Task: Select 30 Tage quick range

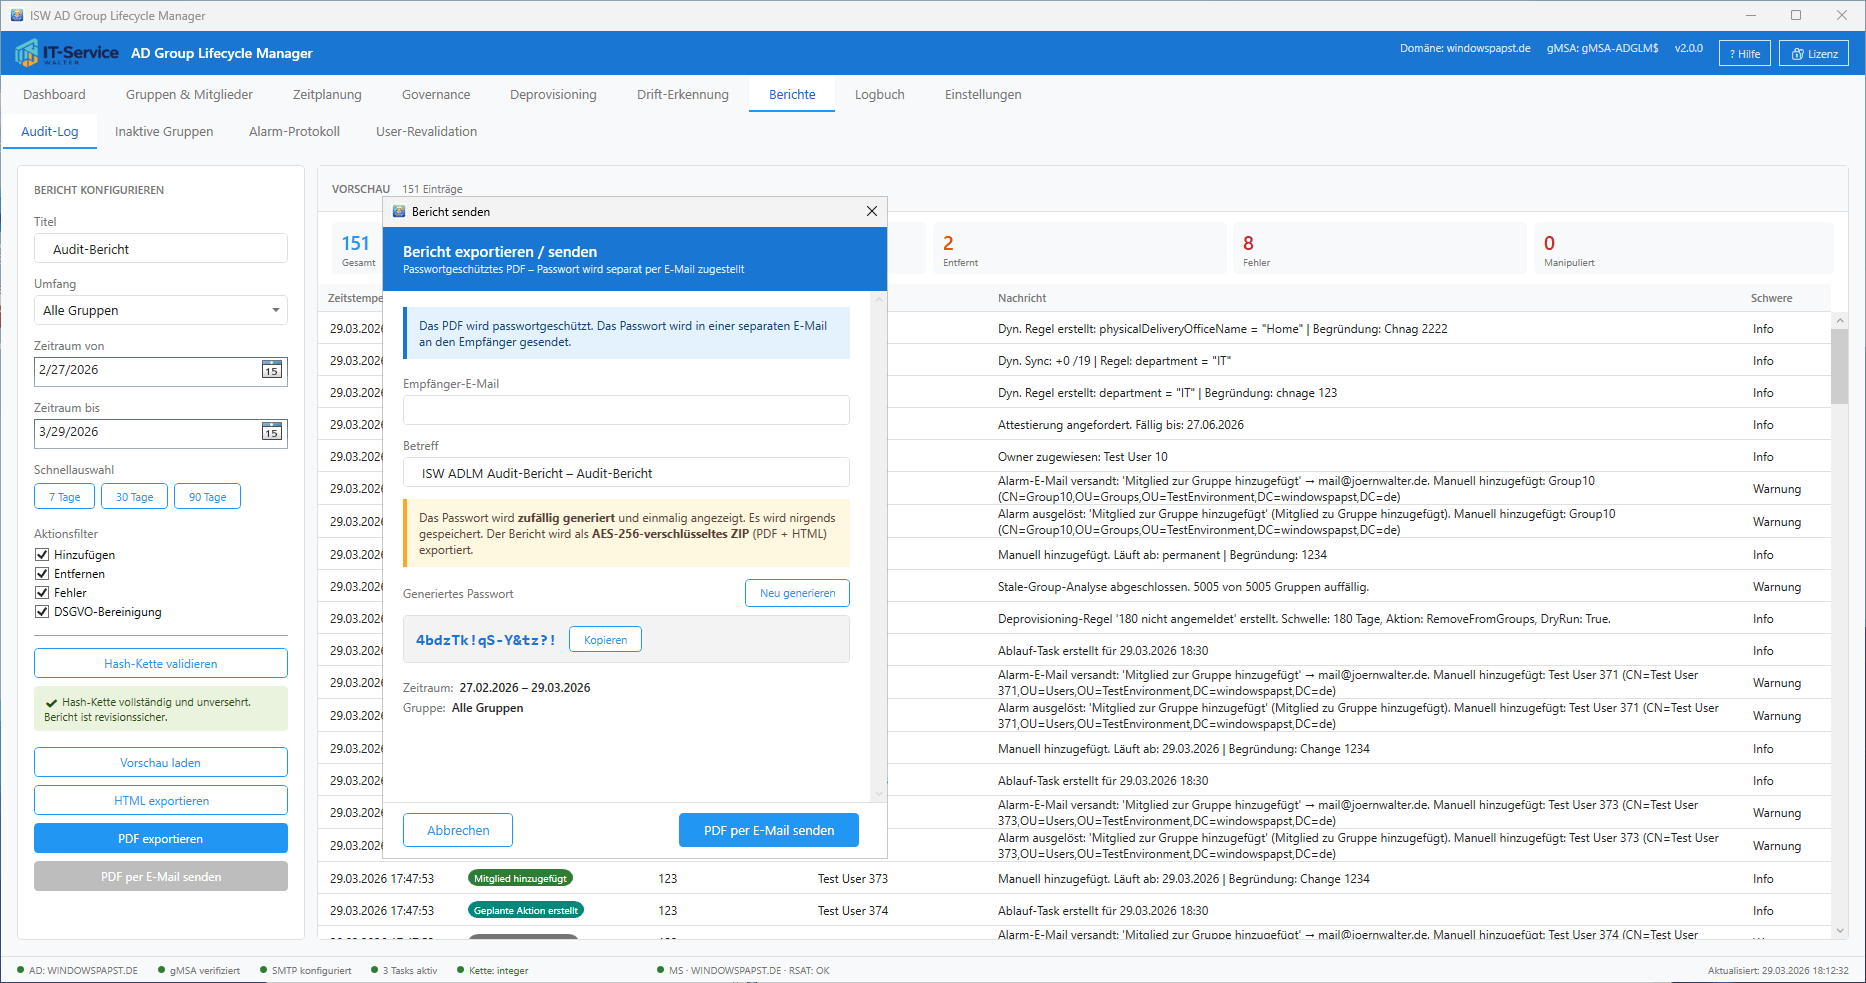Action: (x=134, y=497)
